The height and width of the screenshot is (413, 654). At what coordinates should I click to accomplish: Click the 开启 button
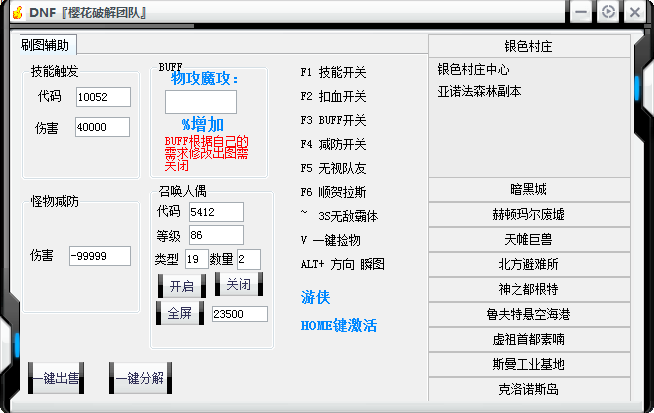click(182, 286)
